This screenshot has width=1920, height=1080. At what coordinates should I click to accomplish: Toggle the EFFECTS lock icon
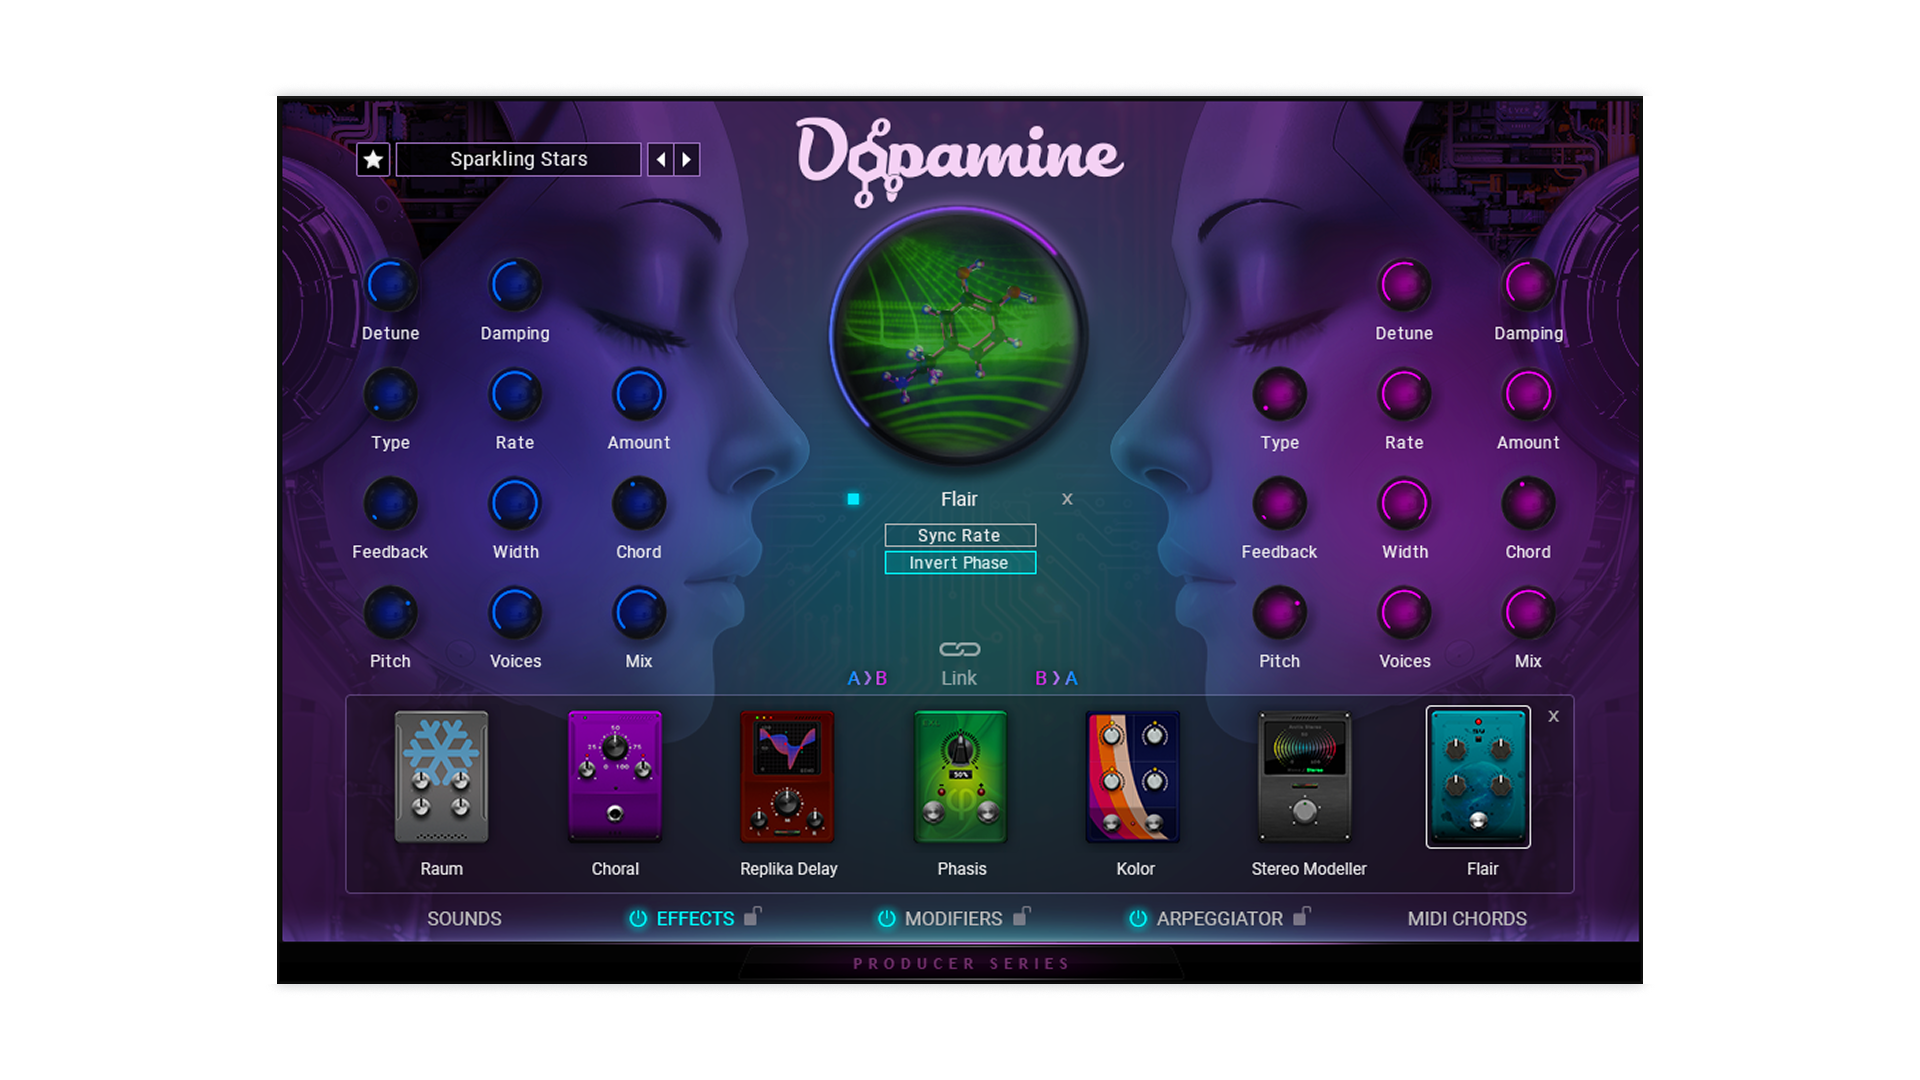(753, 915)
